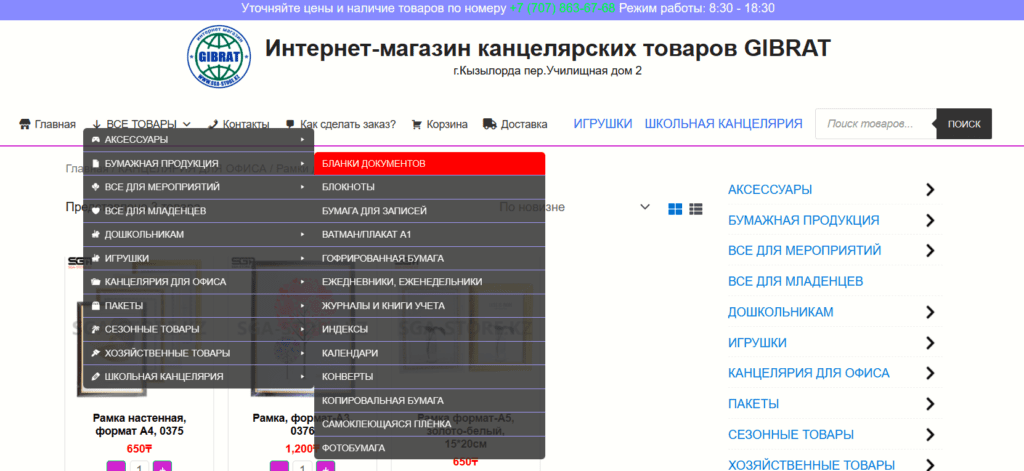Choose БУМАГА ДЛЯ ЗАПИСЕЙ in submenu
Viewport: 1024px width, 471px height.
pos(430,211)
